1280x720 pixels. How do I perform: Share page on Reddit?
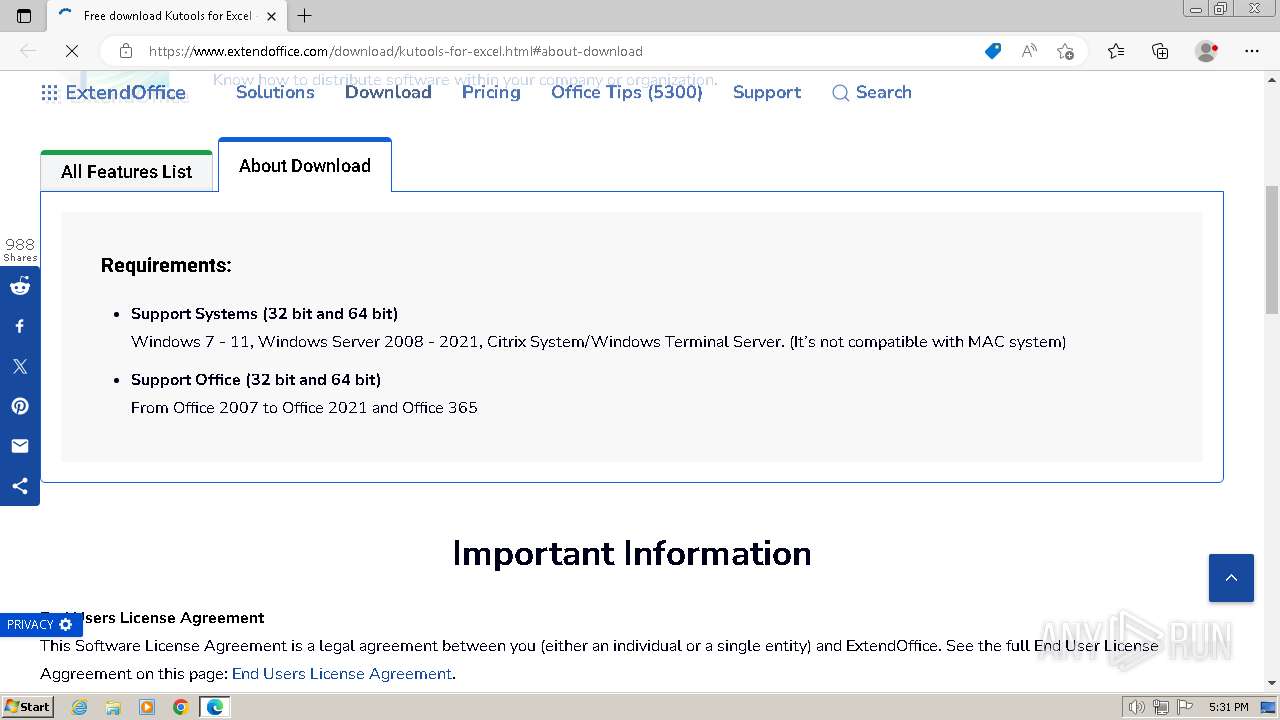pos(20,286)
